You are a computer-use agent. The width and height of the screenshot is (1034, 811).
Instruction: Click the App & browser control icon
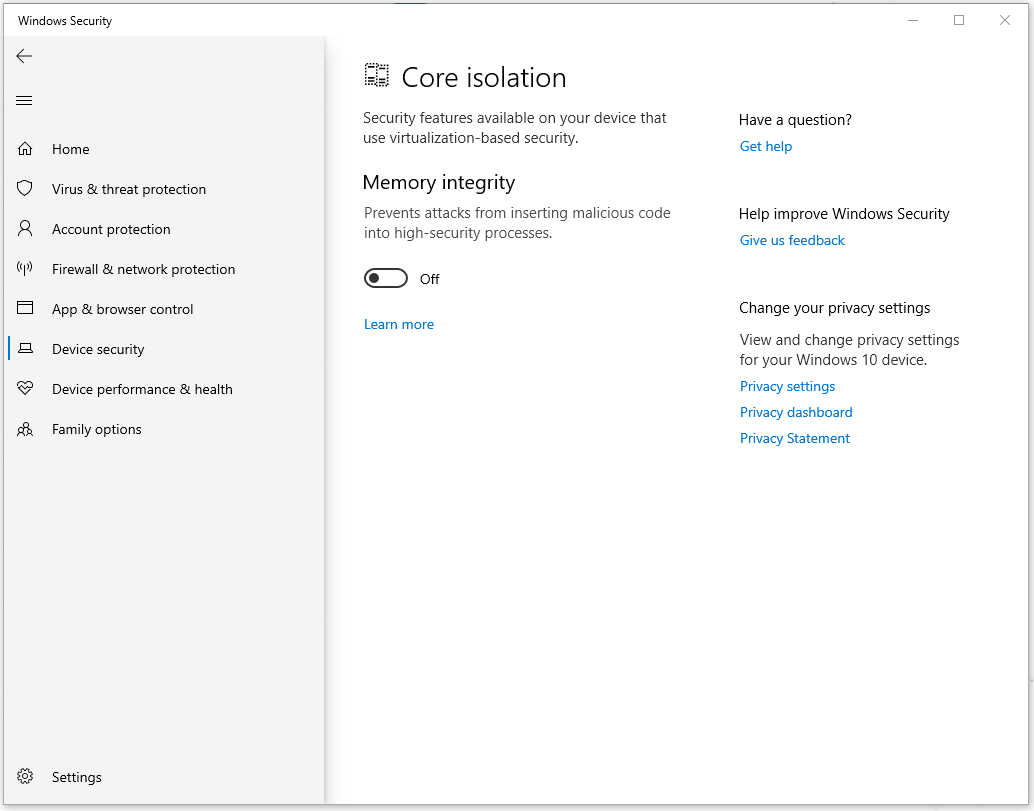25,308
